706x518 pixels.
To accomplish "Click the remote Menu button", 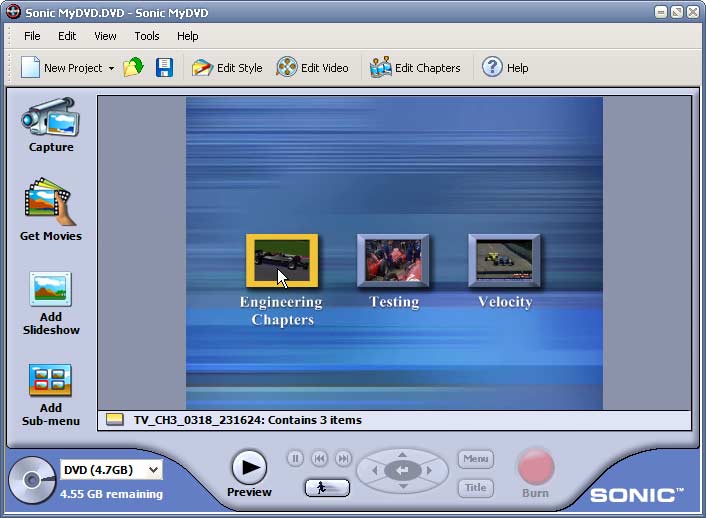I will (475, 459).
